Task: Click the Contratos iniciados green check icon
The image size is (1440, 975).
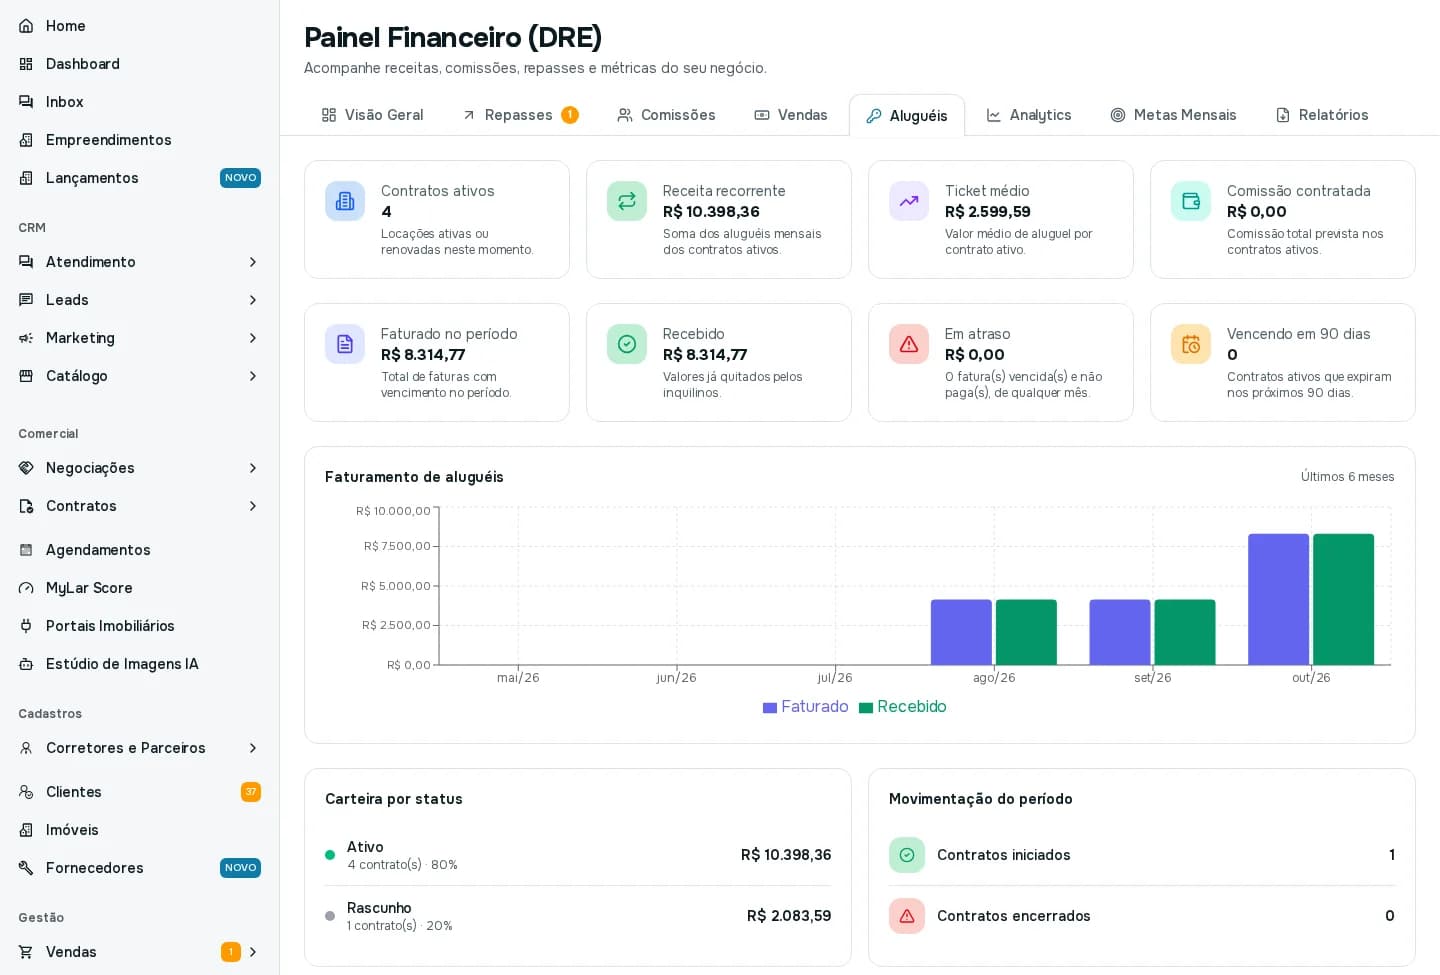Action: point(907,855)
